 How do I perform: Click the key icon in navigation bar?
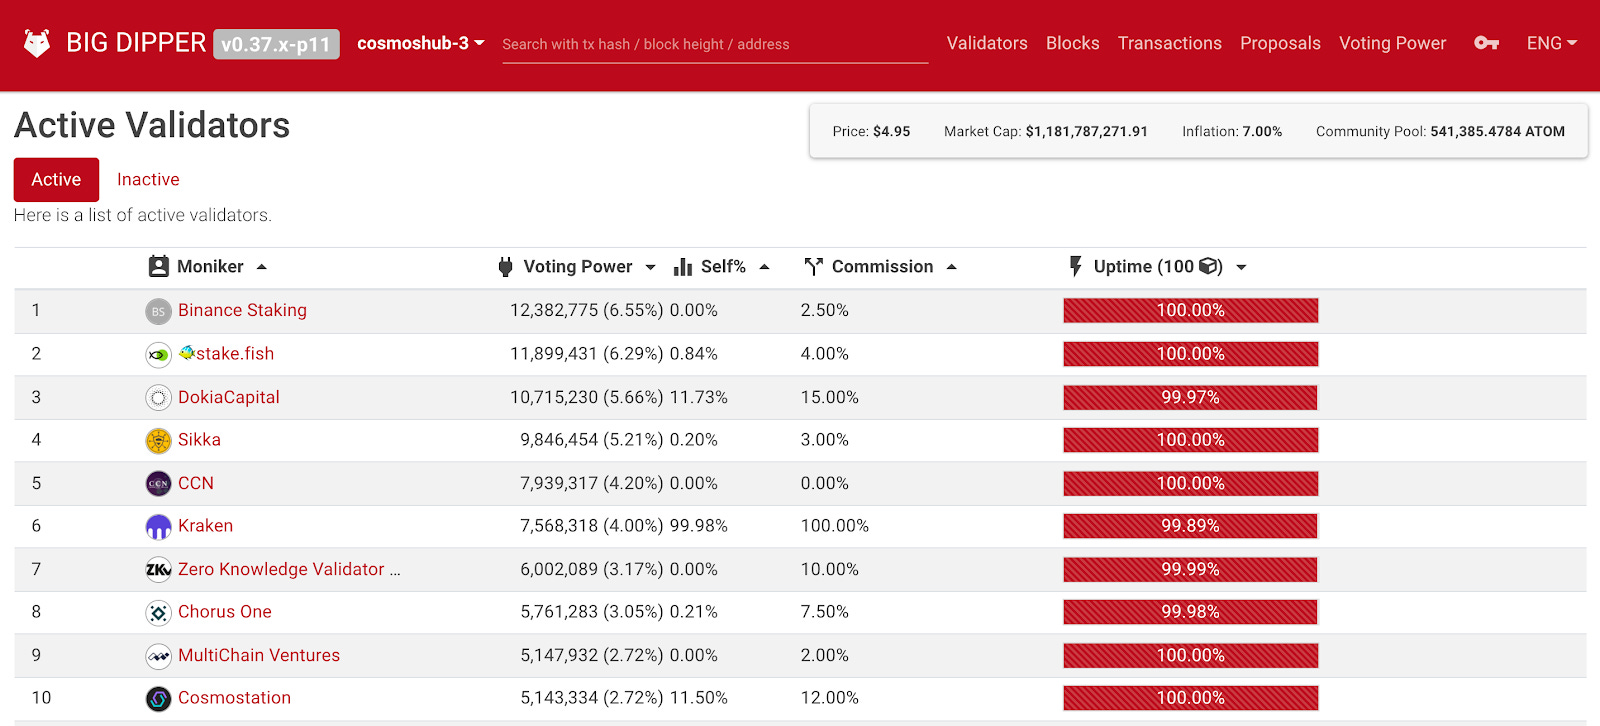pyautogui.click(x=1486, y=43)
